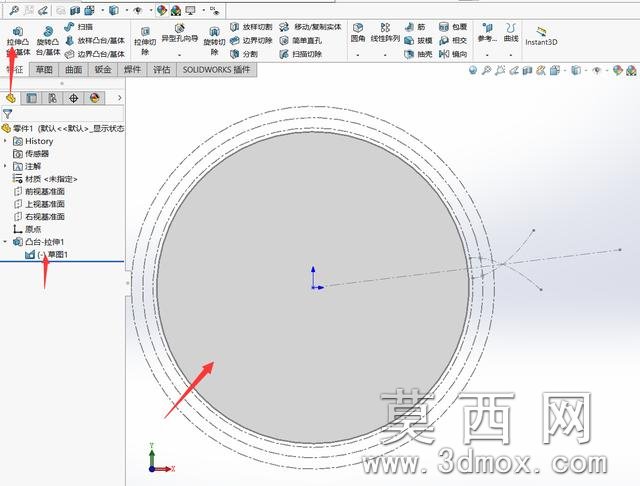The height and width of the screenshot is (486, 640).
Task: Switch to the 评估 (Evaluate) tab
Action: 162,70
